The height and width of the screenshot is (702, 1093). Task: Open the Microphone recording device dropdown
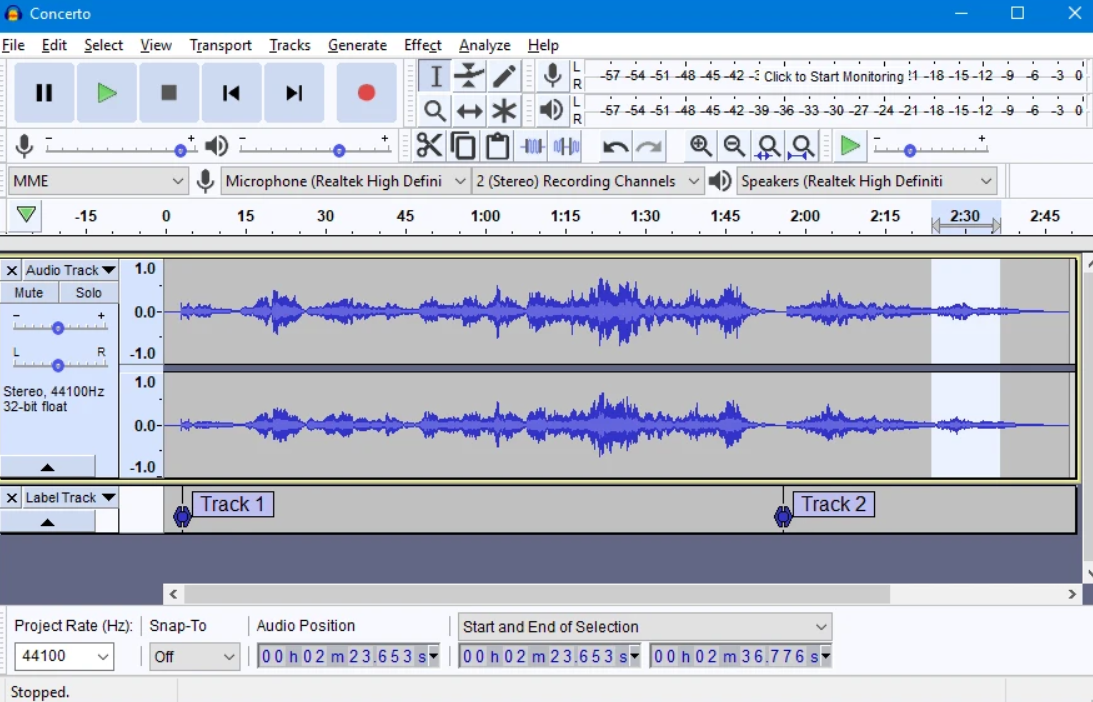tap(344, 181)
